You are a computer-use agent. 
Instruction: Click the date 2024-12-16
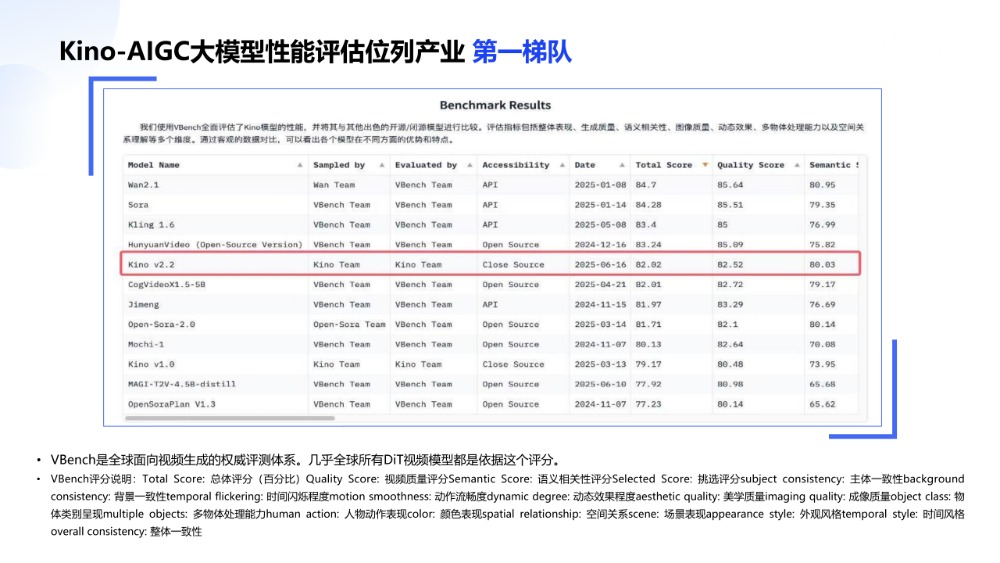point(600,245)
